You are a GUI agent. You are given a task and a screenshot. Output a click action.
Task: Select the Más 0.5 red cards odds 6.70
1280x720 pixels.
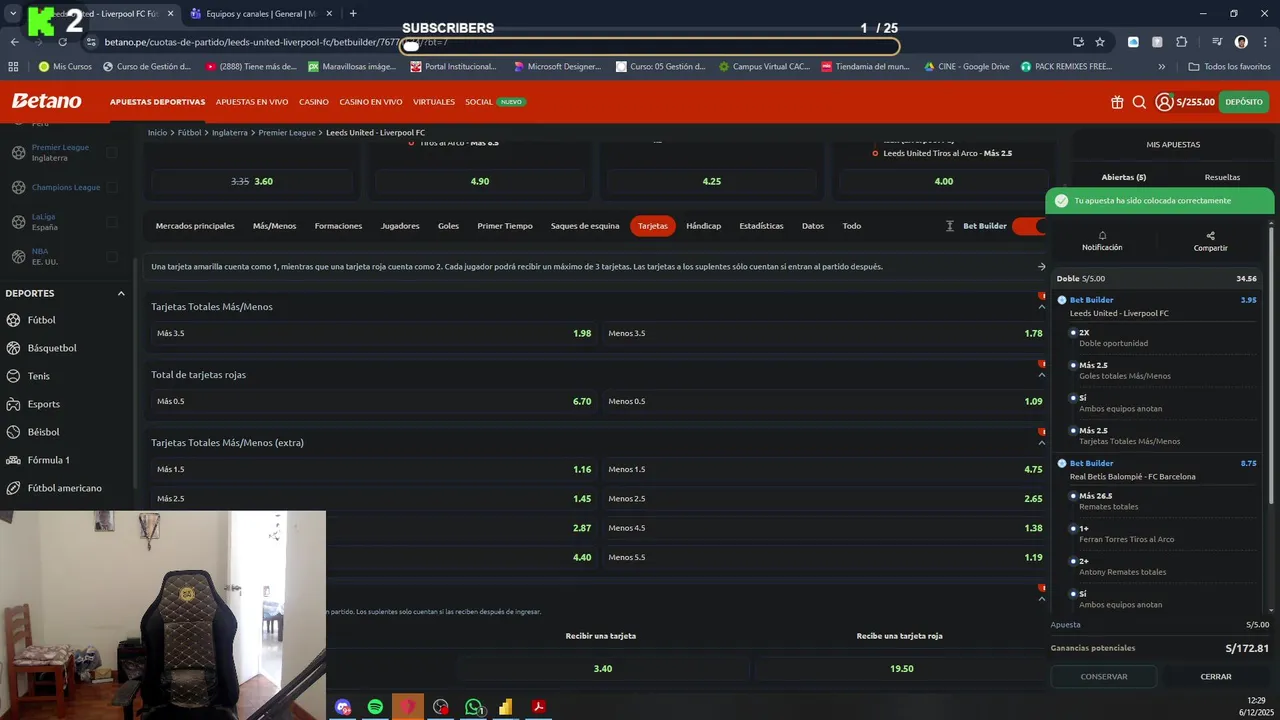373,401
